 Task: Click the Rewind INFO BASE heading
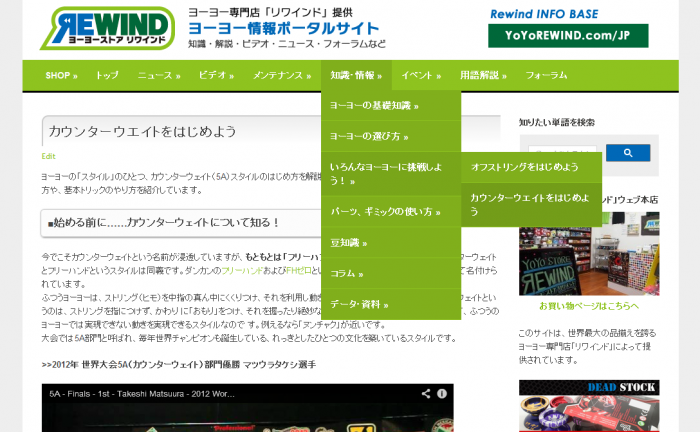(x=544, y=14)
